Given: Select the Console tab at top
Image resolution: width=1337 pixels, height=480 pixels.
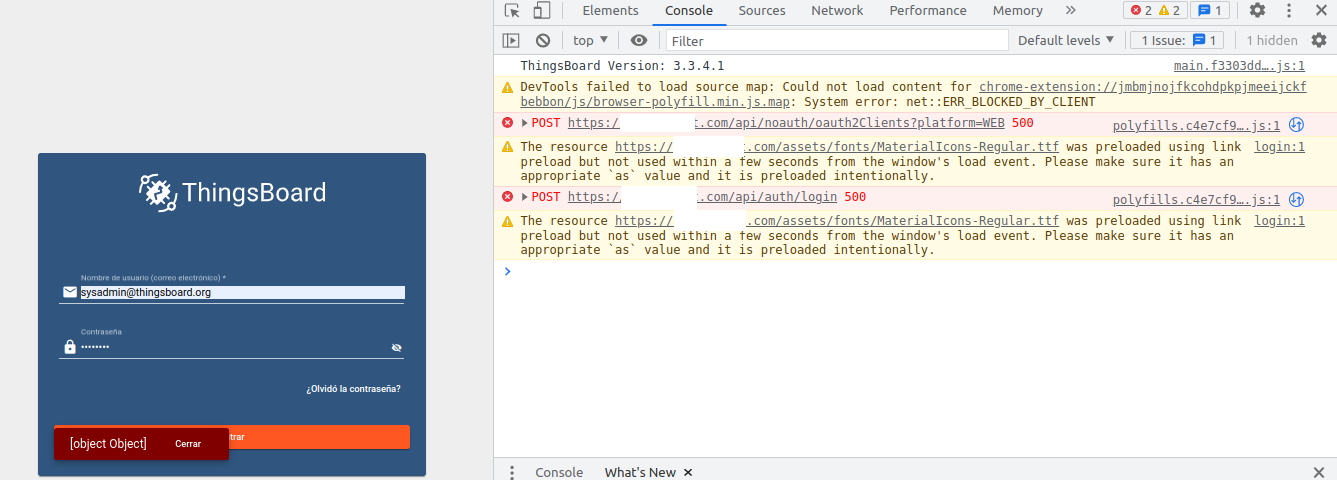Looking at the screenshot, I should point(689,11).
